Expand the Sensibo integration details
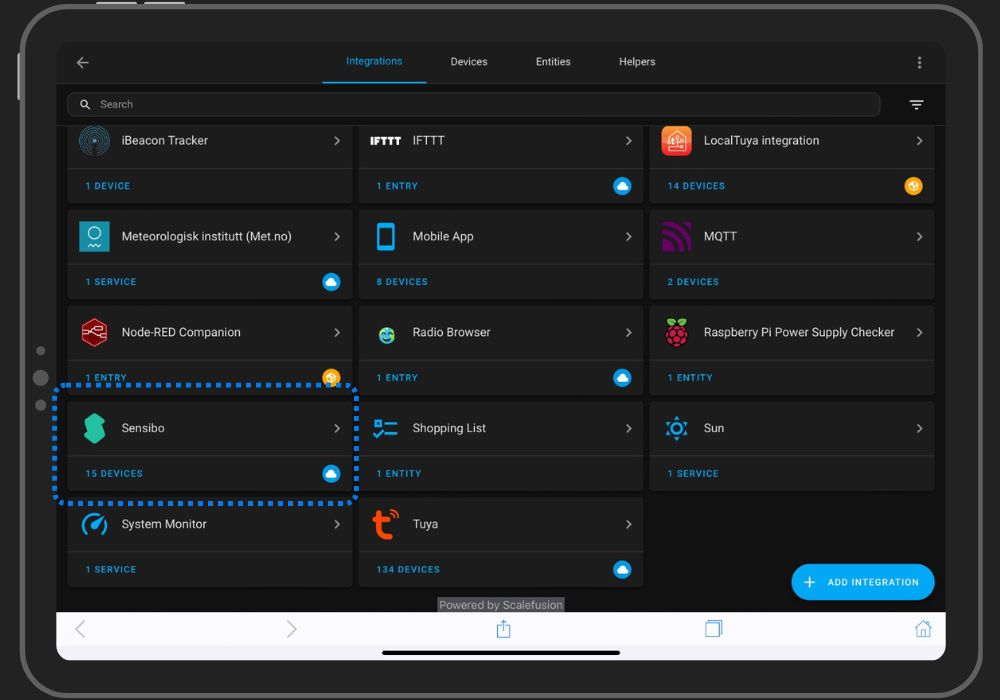 [x=338, y=428]
